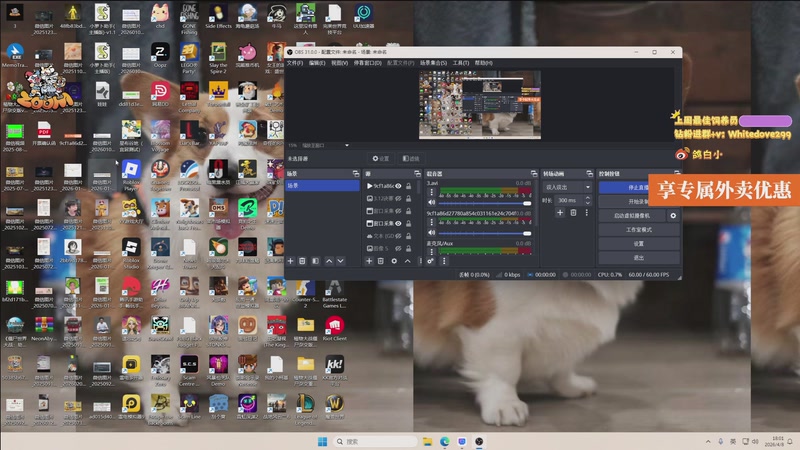This screenshot has width=800, height=450.
Task: Delete the selected scene using the 场景 panel trash icon
Action: pos(302,261)
